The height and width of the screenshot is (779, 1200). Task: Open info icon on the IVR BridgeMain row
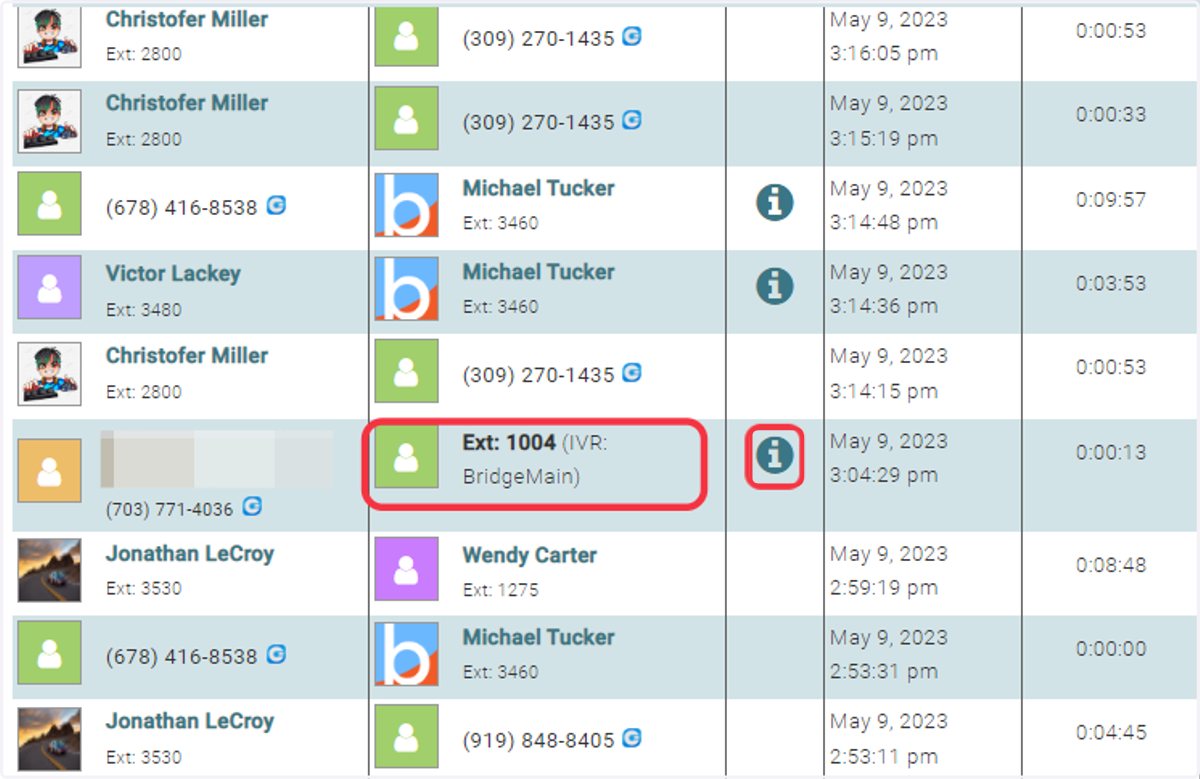[x=774, y=455]
